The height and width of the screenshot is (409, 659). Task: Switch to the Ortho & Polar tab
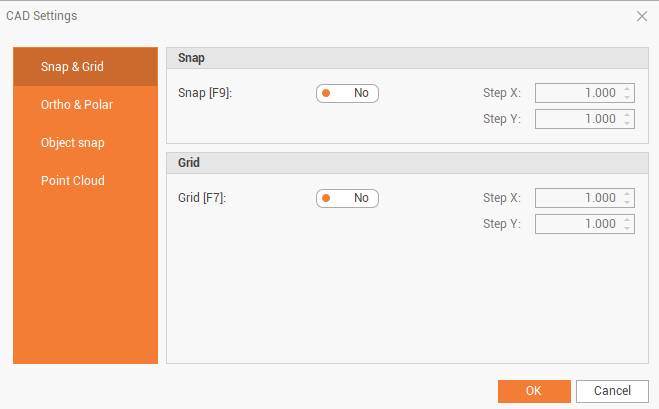[85, 105]
